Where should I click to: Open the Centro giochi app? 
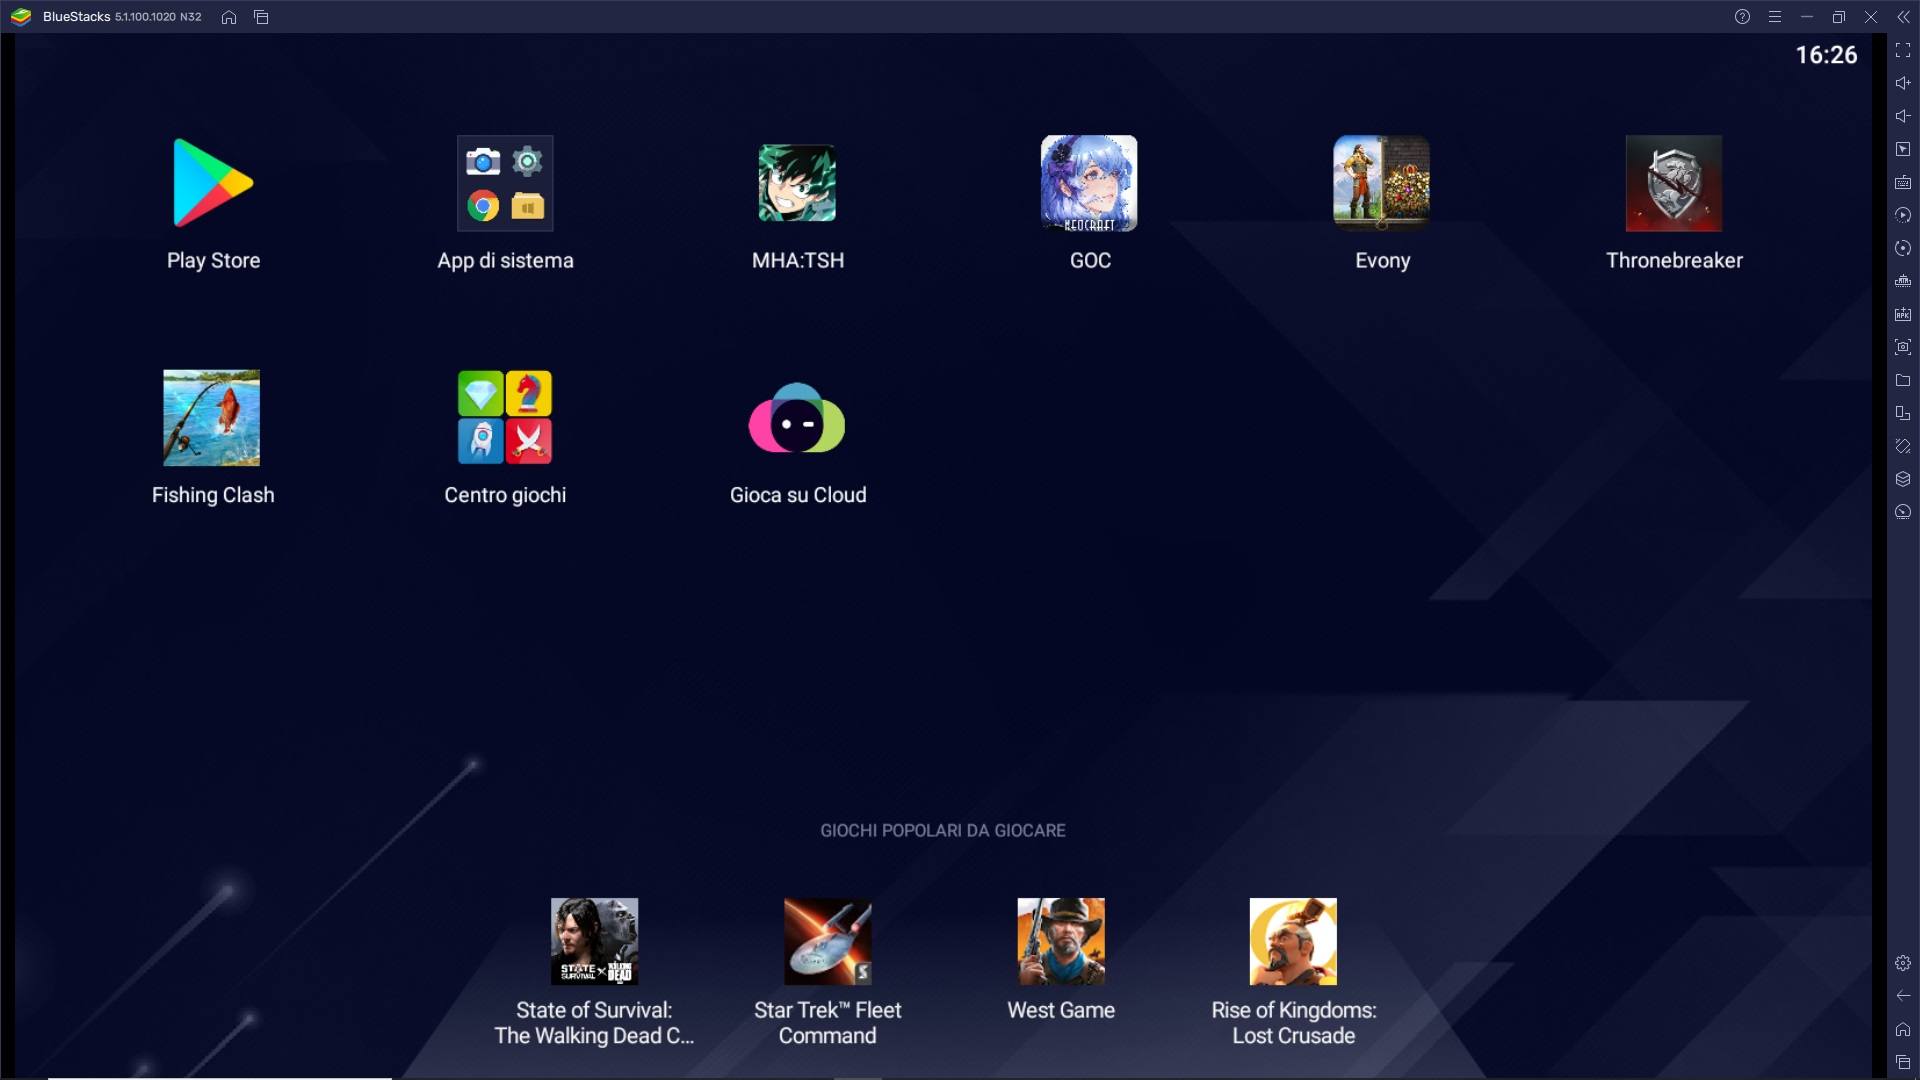pyautogui.click(x=505, y=418)
